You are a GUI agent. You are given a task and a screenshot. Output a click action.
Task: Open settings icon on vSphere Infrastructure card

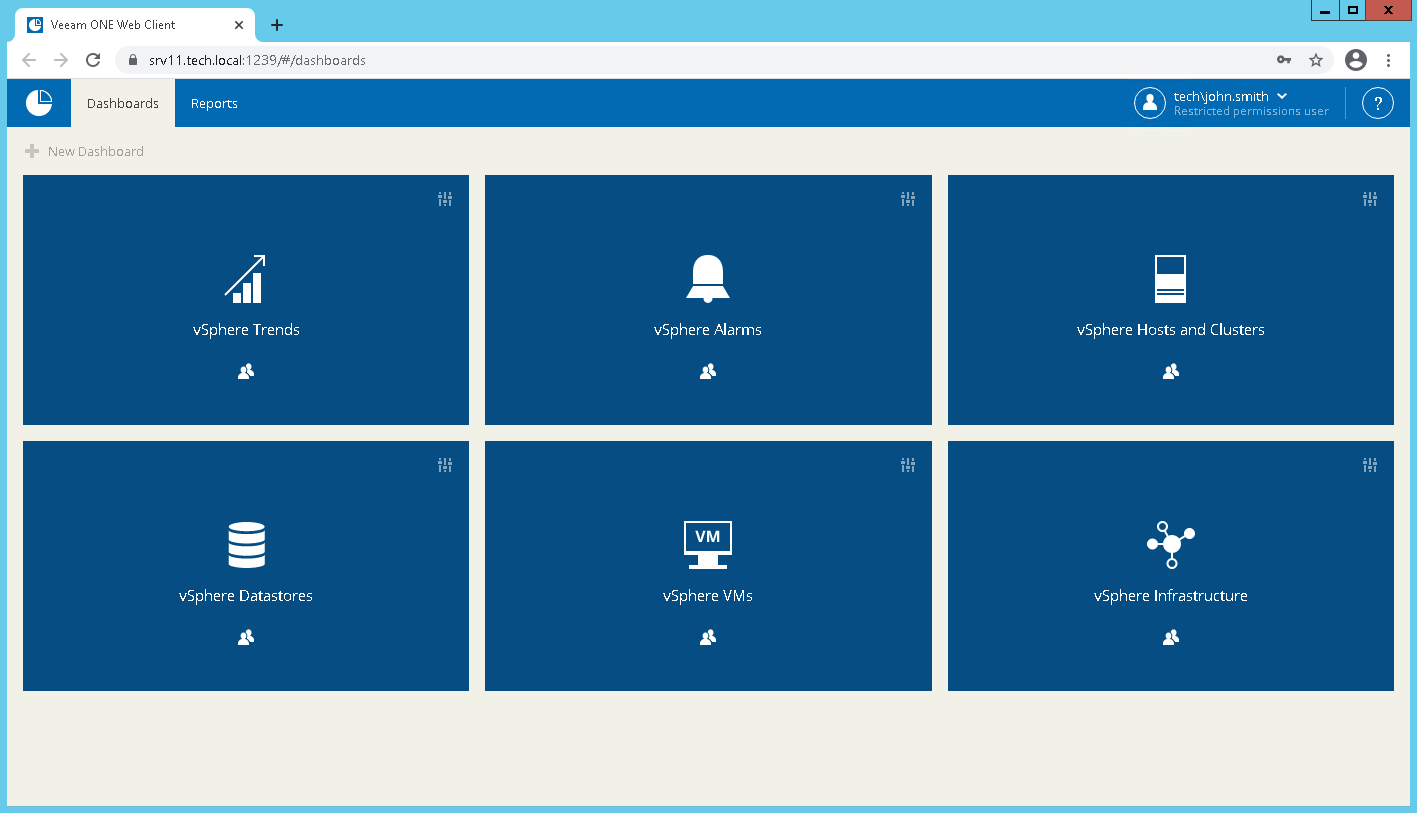coord(1370,465)
